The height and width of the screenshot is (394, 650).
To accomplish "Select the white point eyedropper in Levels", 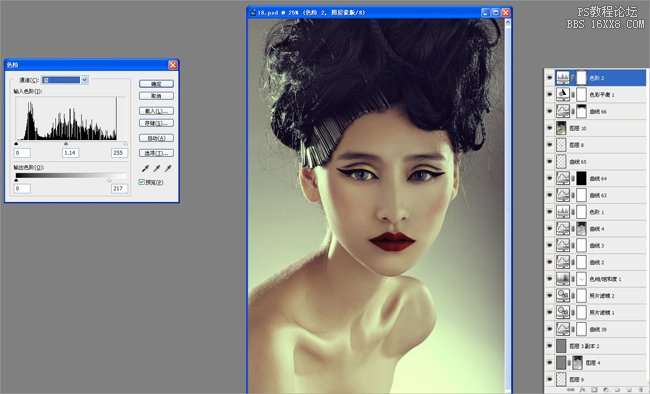I will 168,168.
